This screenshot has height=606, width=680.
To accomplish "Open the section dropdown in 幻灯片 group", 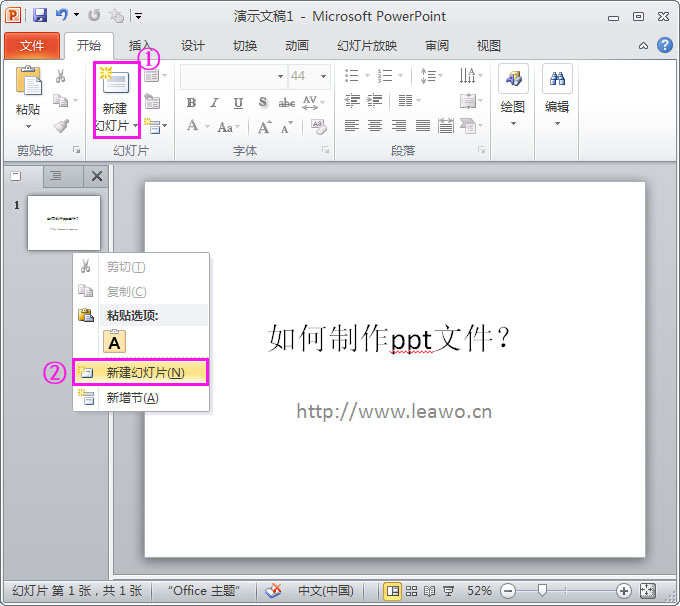I will 155,126.
